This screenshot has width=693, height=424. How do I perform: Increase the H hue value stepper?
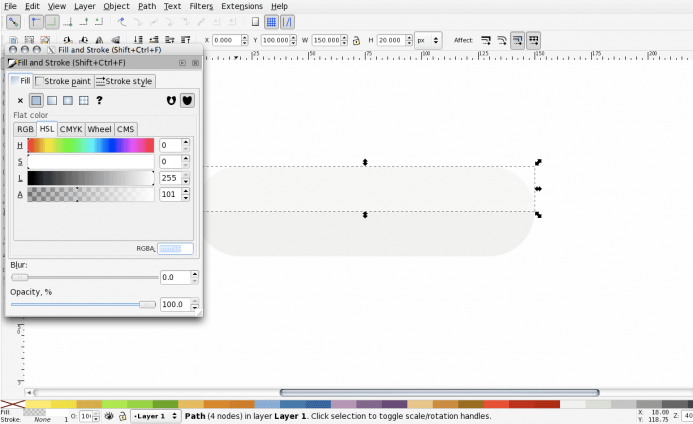tap(186, 142)
